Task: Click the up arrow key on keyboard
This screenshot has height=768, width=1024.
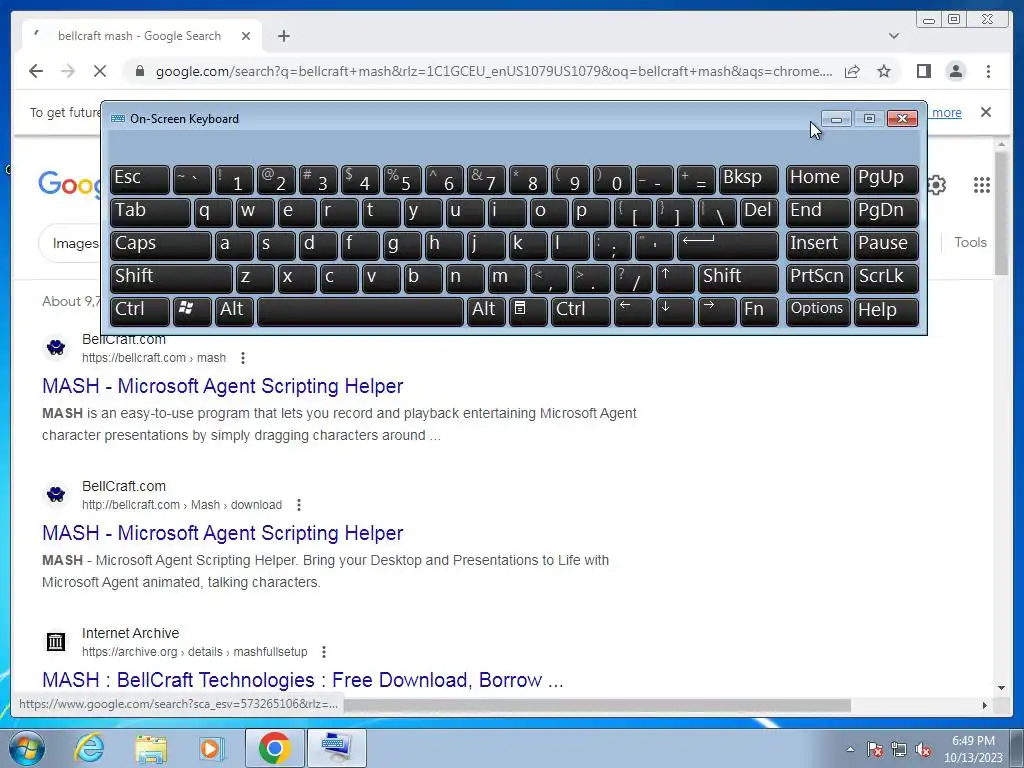Action: [675, 278]
